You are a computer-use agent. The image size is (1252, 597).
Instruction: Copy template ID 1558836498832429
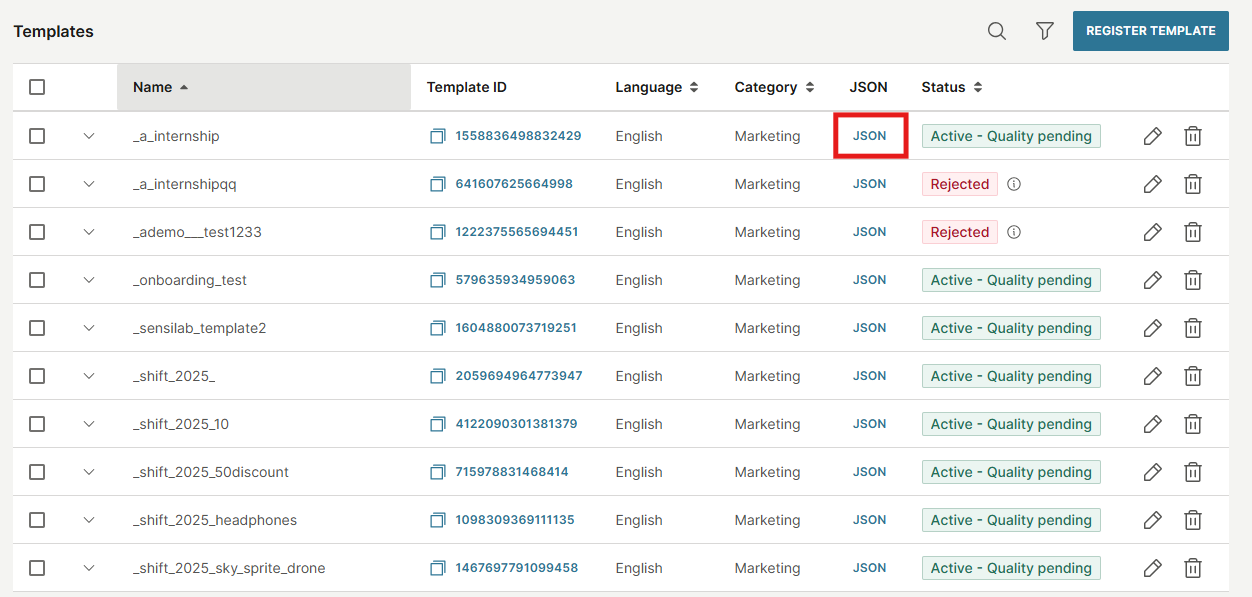(437, 136)
